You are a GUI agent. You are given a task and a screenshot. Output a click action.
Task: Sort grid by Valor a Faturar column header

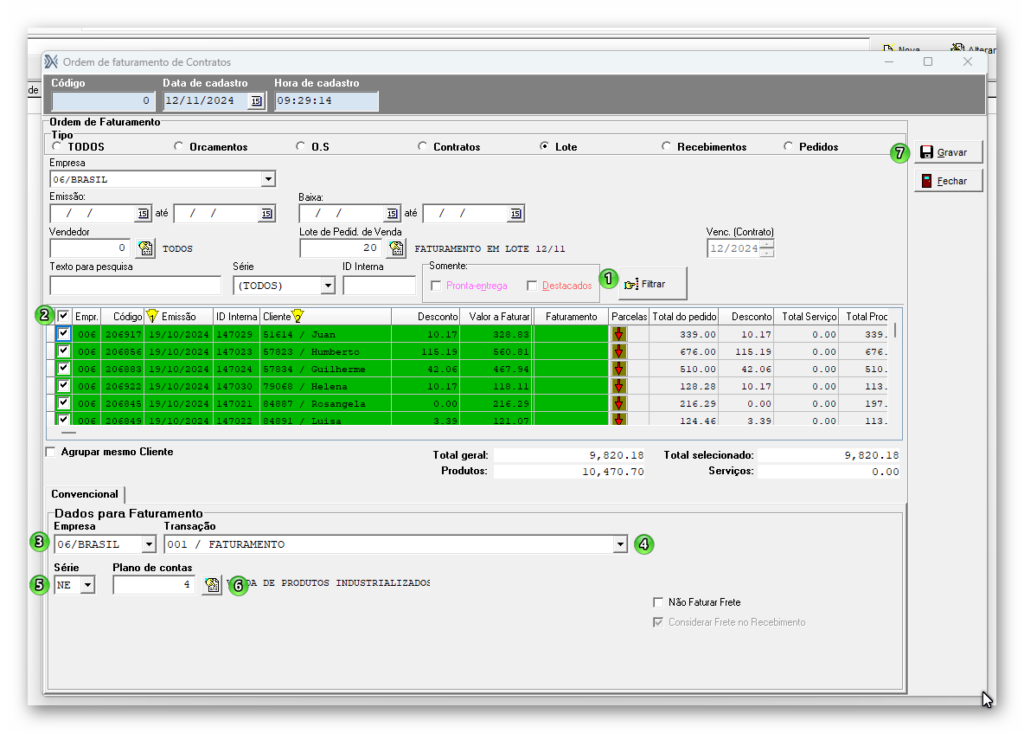pos(498,316)
